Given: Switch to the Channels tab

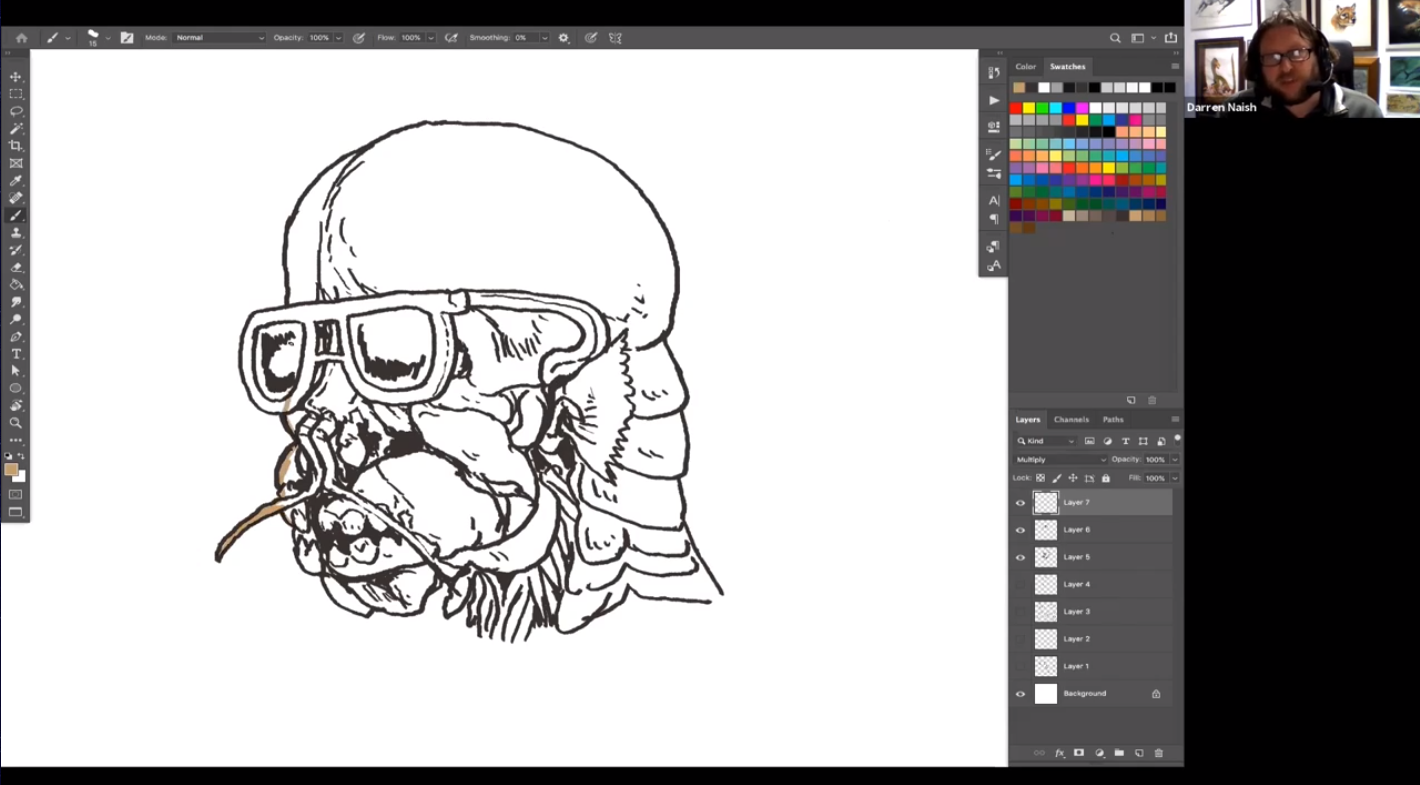Looking at the screenshot, I should (x=1071, y=420).
